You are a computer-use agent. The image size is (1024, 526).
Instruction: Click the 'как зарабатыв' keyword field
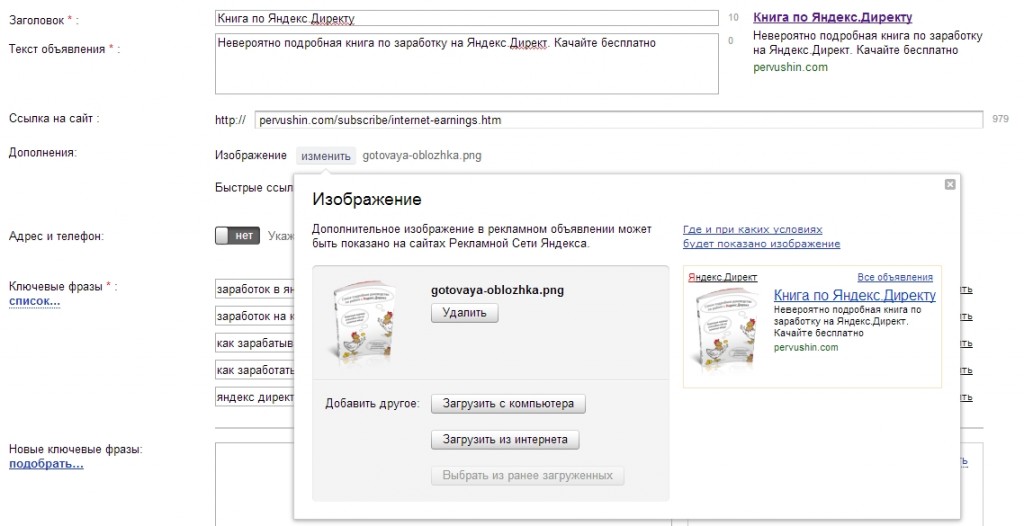[x=255, y=343]
